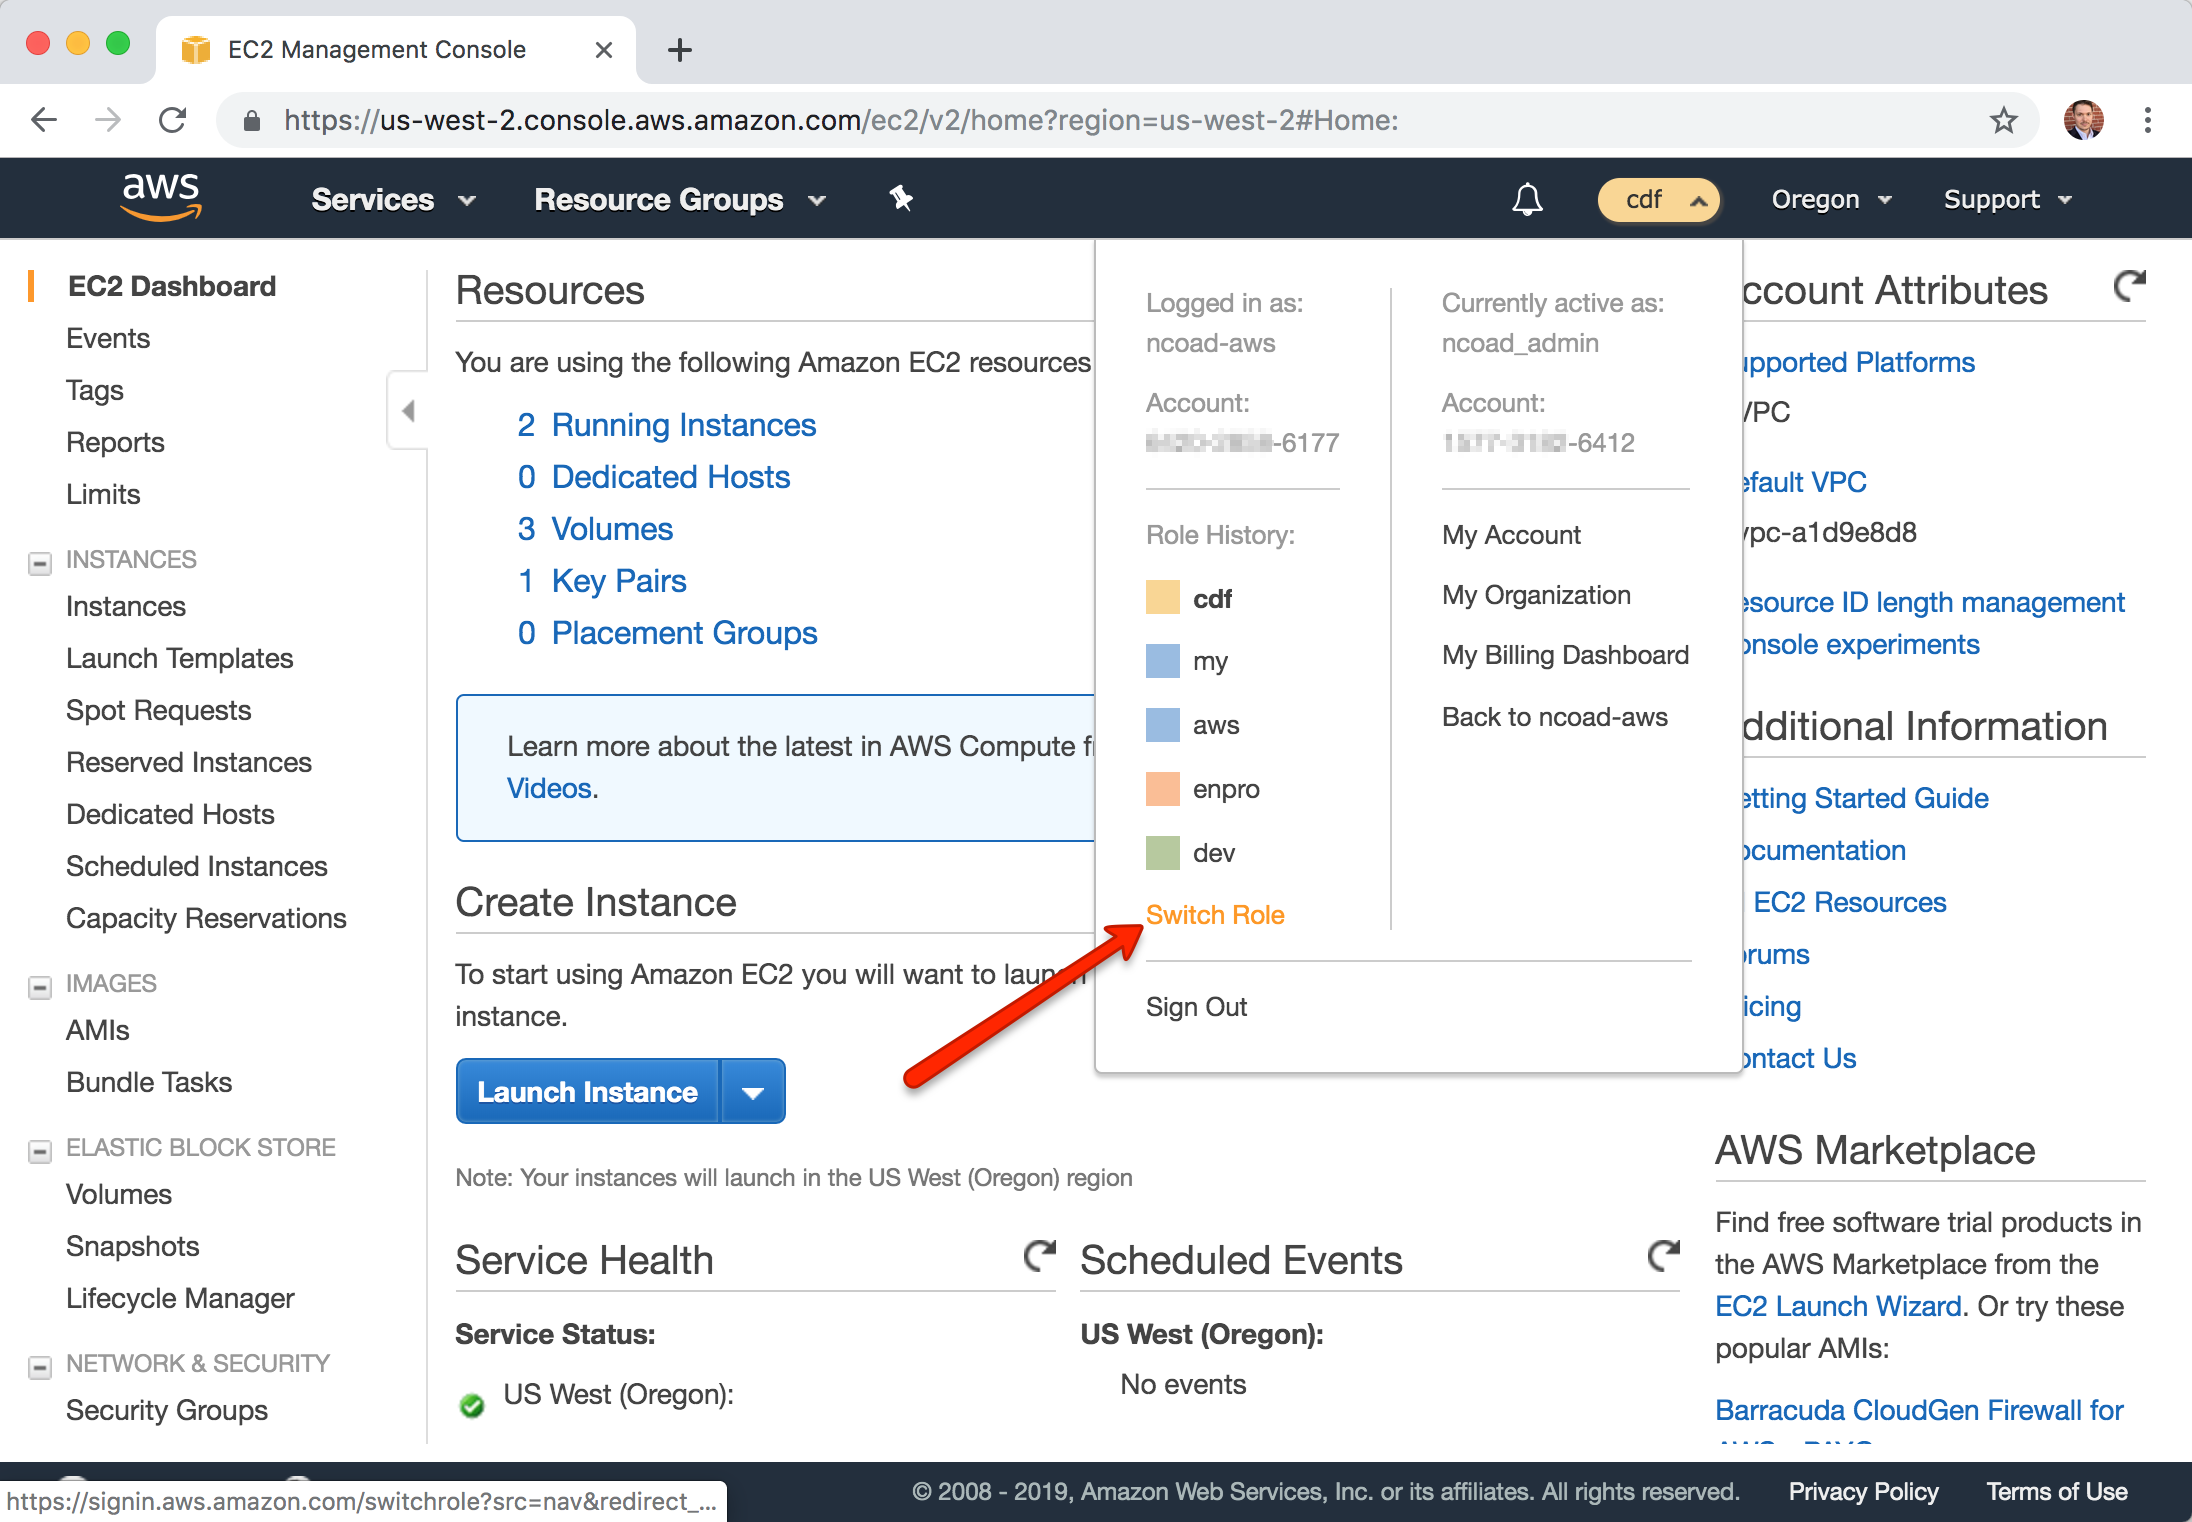
Task: Click the Switch Role link
Action: [x=1215, y=915]
